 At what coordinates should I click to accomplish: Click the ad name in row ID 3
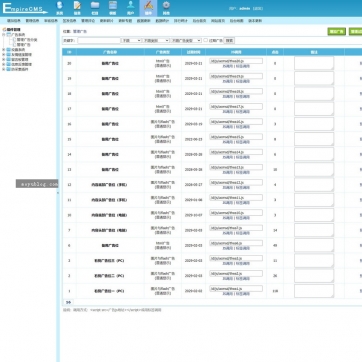[109, 261]
